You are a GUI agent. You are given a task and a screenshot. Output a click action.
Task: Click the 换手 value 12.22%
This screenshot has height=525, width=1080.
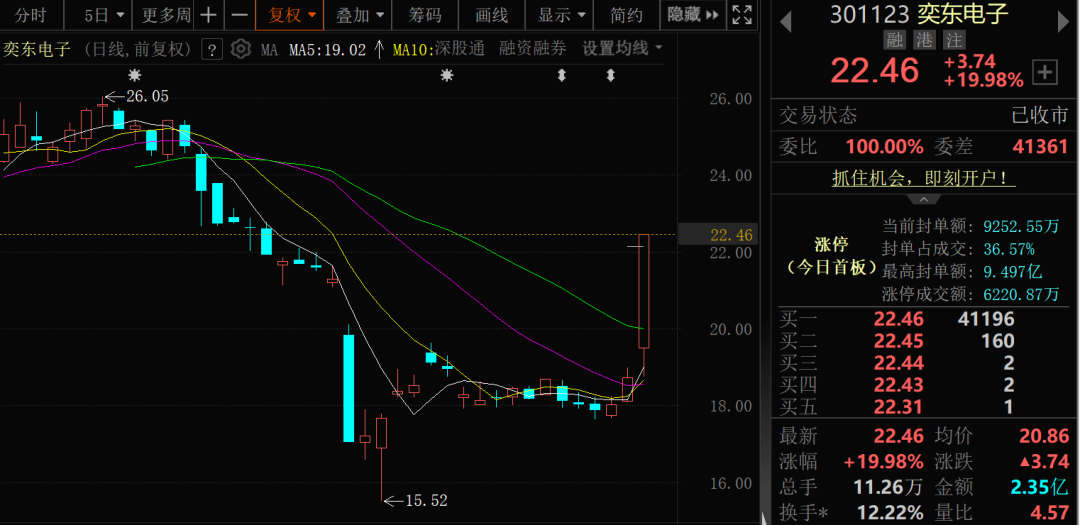(889, 513)
